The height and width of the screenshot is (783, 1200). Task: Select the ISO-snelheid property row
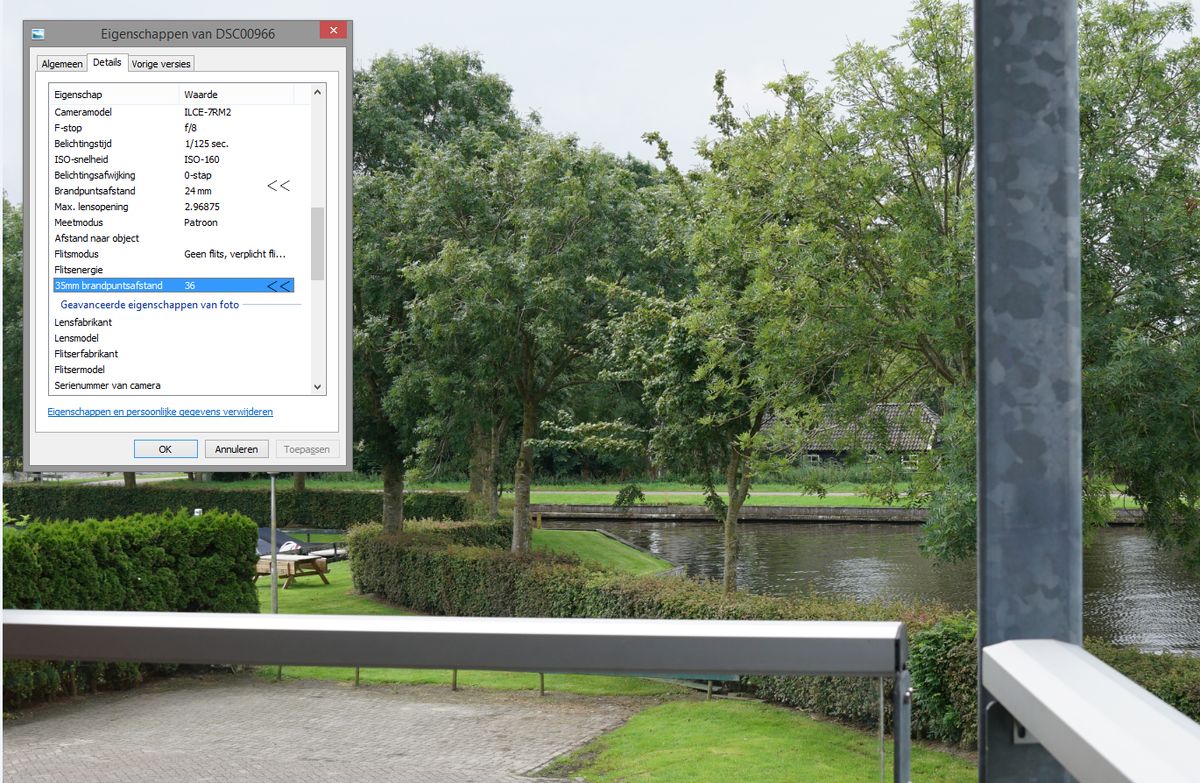[172, 159]
